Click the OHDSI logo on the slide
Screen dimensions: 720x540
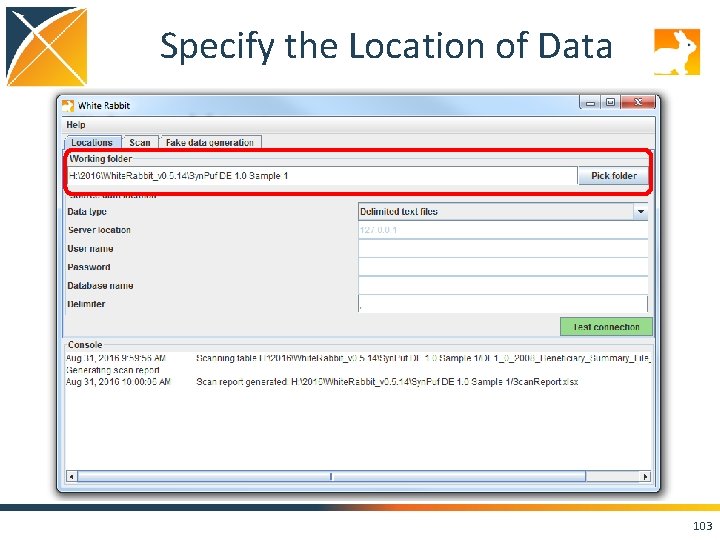46,46
